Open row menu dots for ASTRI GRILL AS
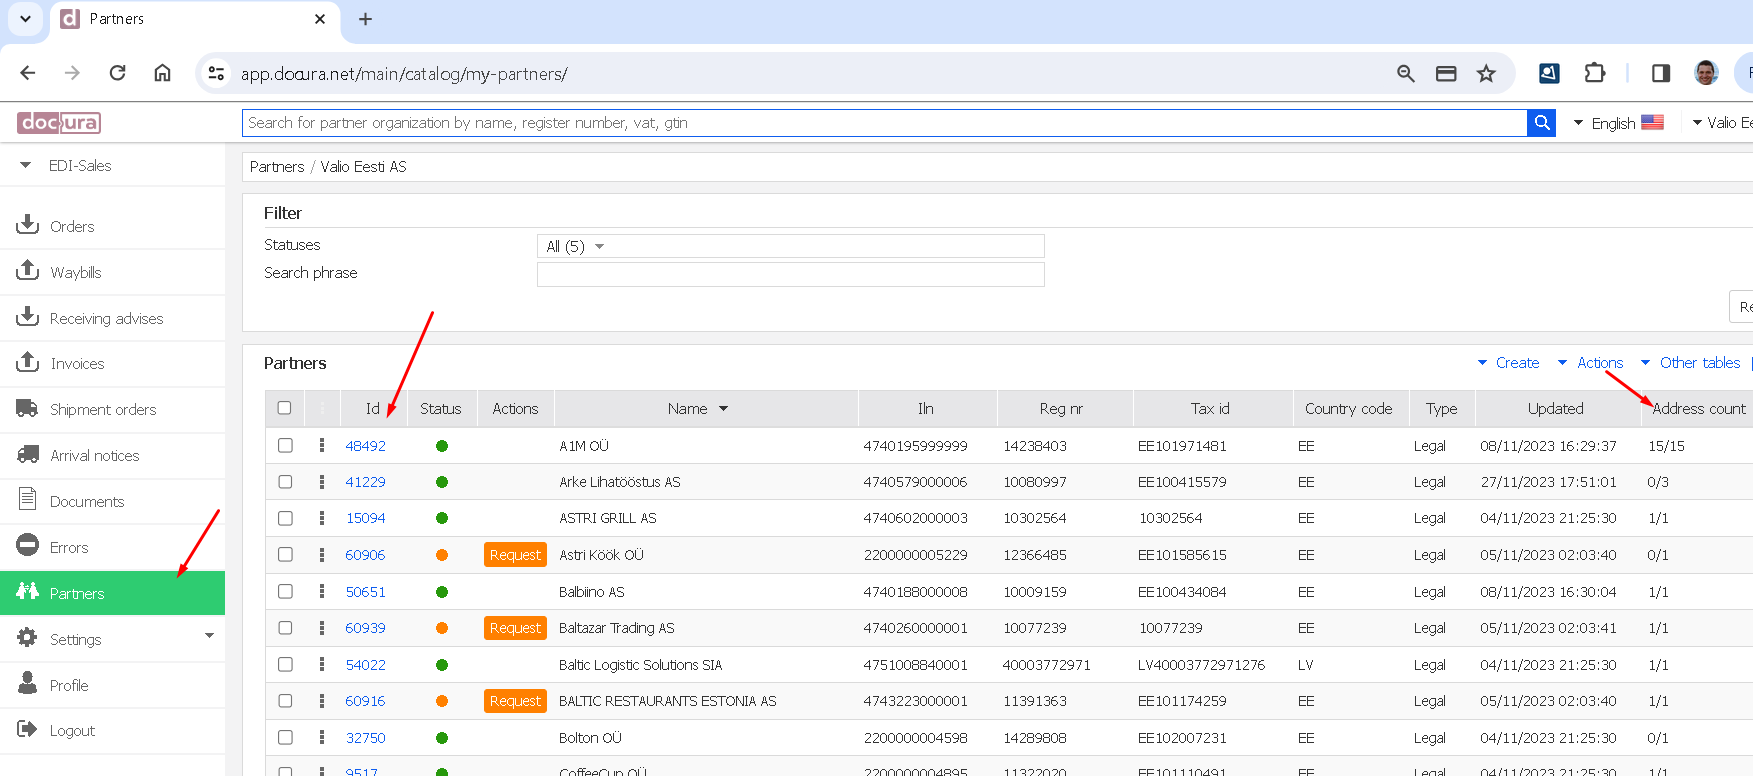The image size is (1753, 776). tap(322, 518)
